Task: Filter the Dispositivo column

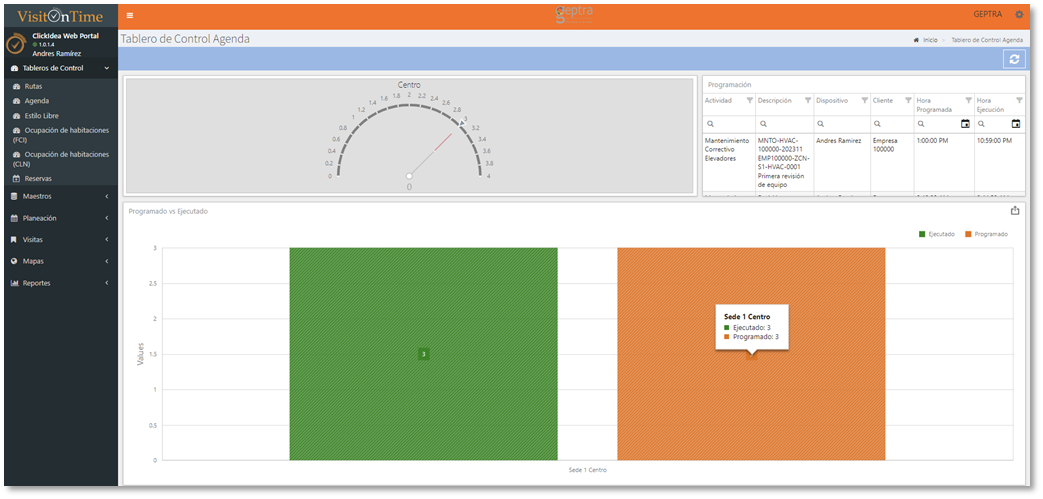Action: click(x=865, y=101)
